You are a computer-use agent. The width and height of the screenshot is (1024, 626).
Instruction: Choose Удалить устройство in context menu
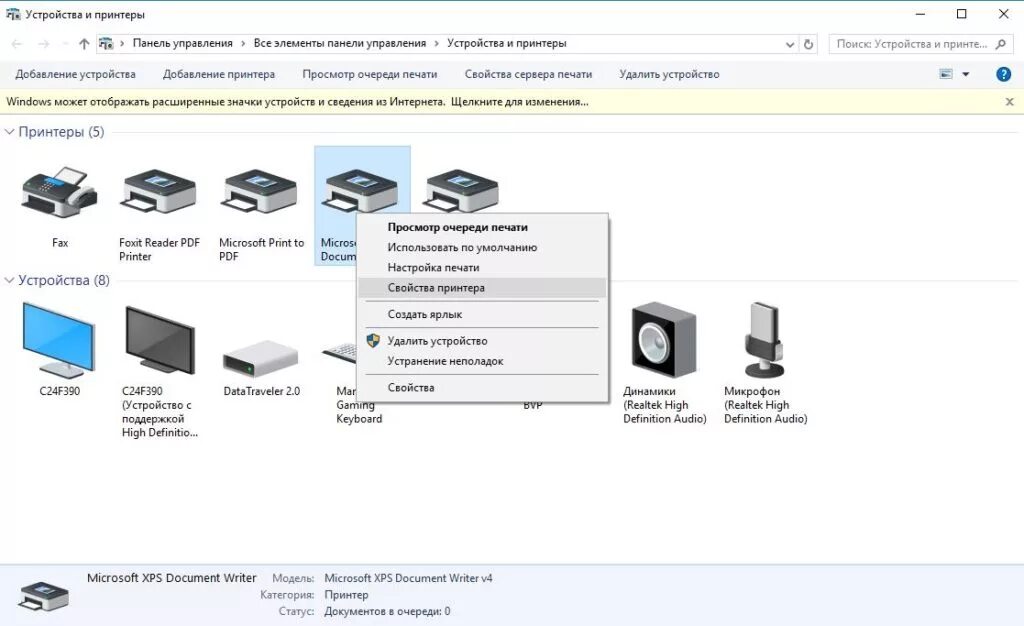coord(483,341)
